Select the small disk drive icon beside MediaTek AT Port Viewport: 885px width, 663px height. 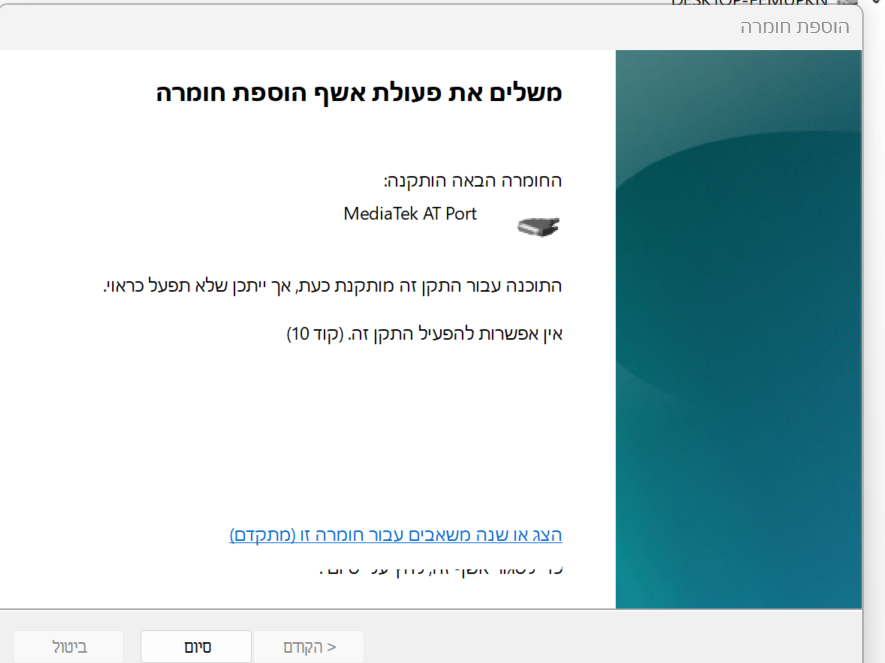click(537, 226)
